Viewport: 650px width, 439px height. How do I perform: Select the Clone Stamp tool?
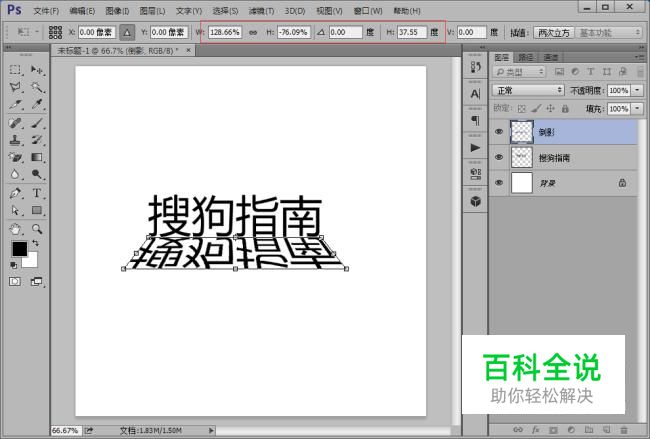point(15,140)
